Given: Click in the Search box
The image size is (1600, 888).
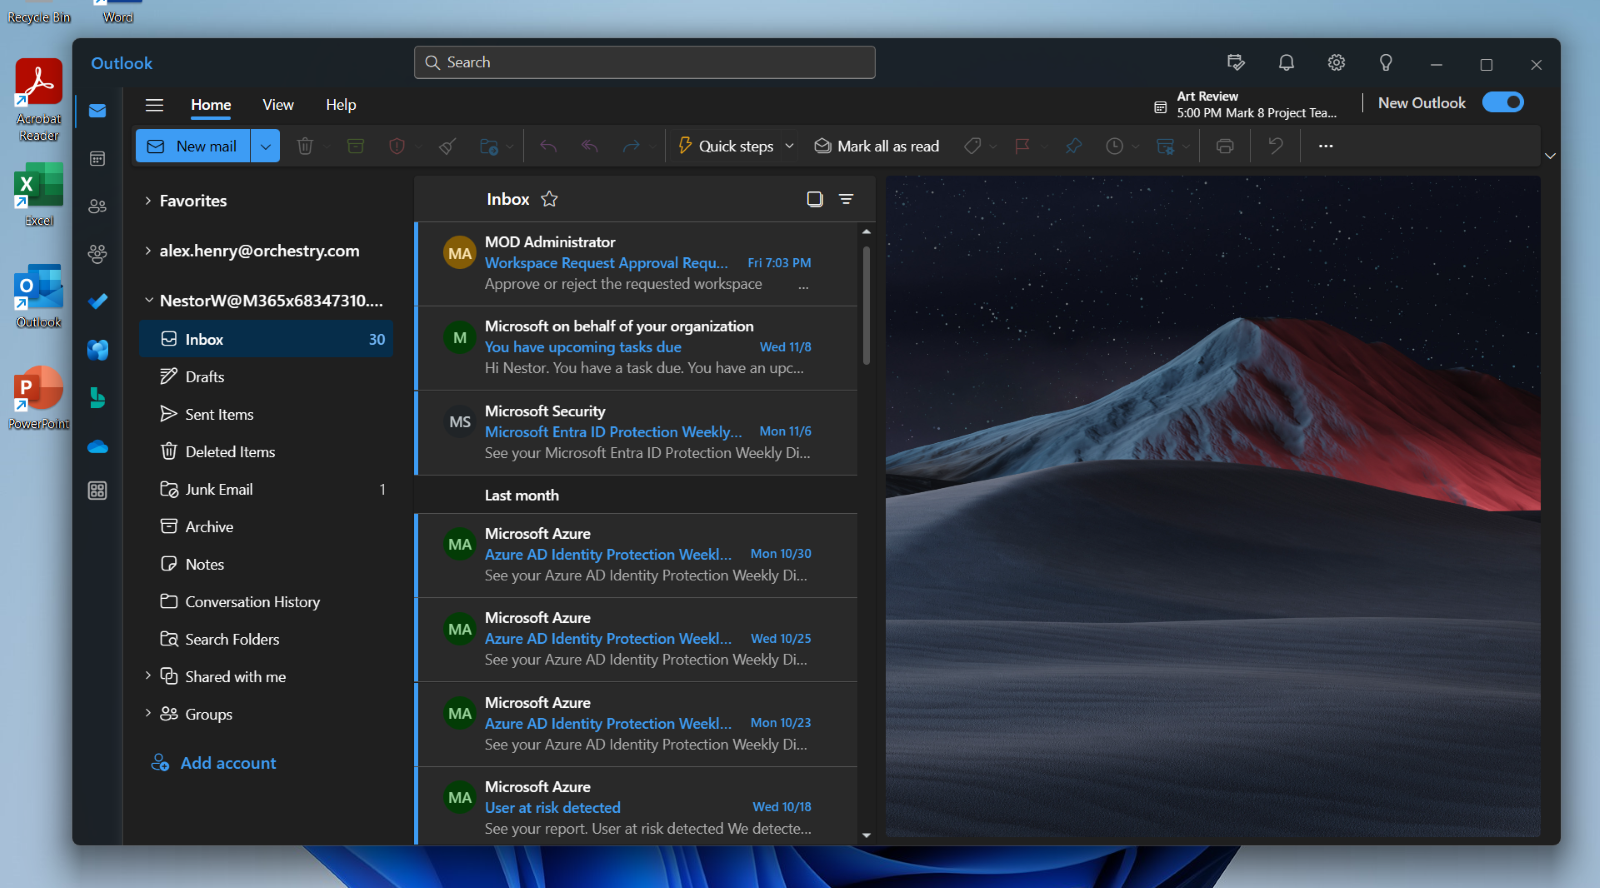Looking at the screenshot, I should 645,62.
